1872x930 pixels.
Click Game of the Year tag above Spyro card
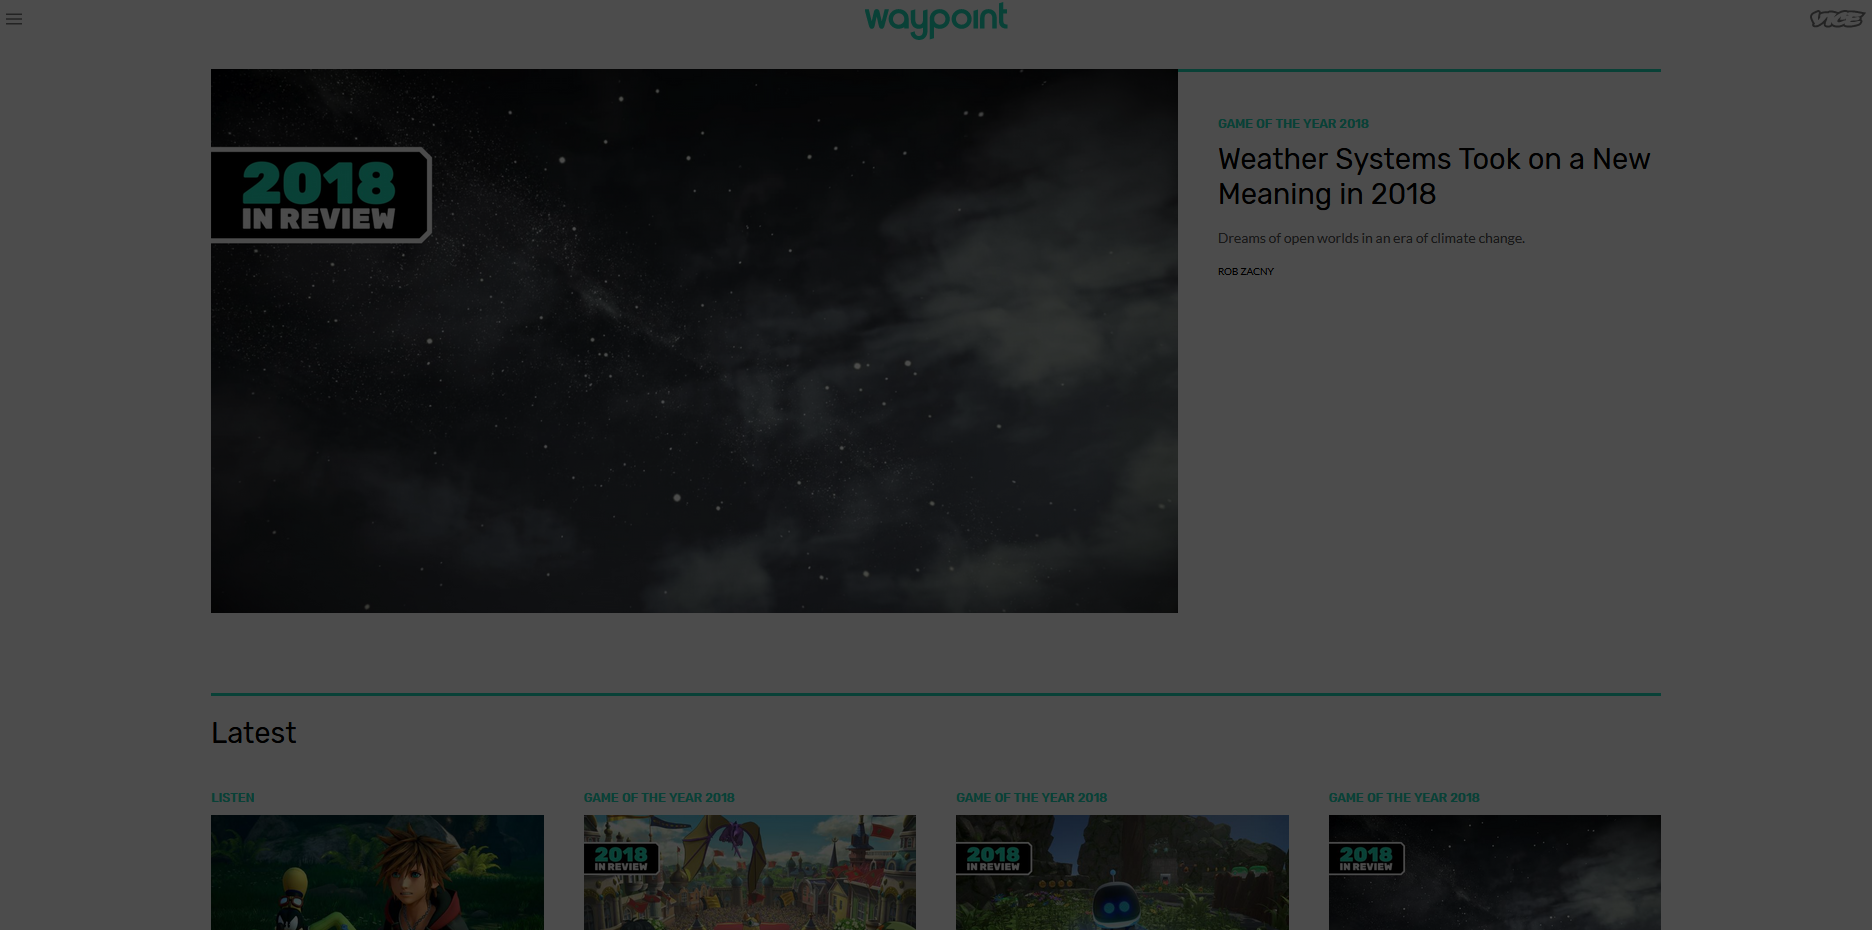click(659, 798)
